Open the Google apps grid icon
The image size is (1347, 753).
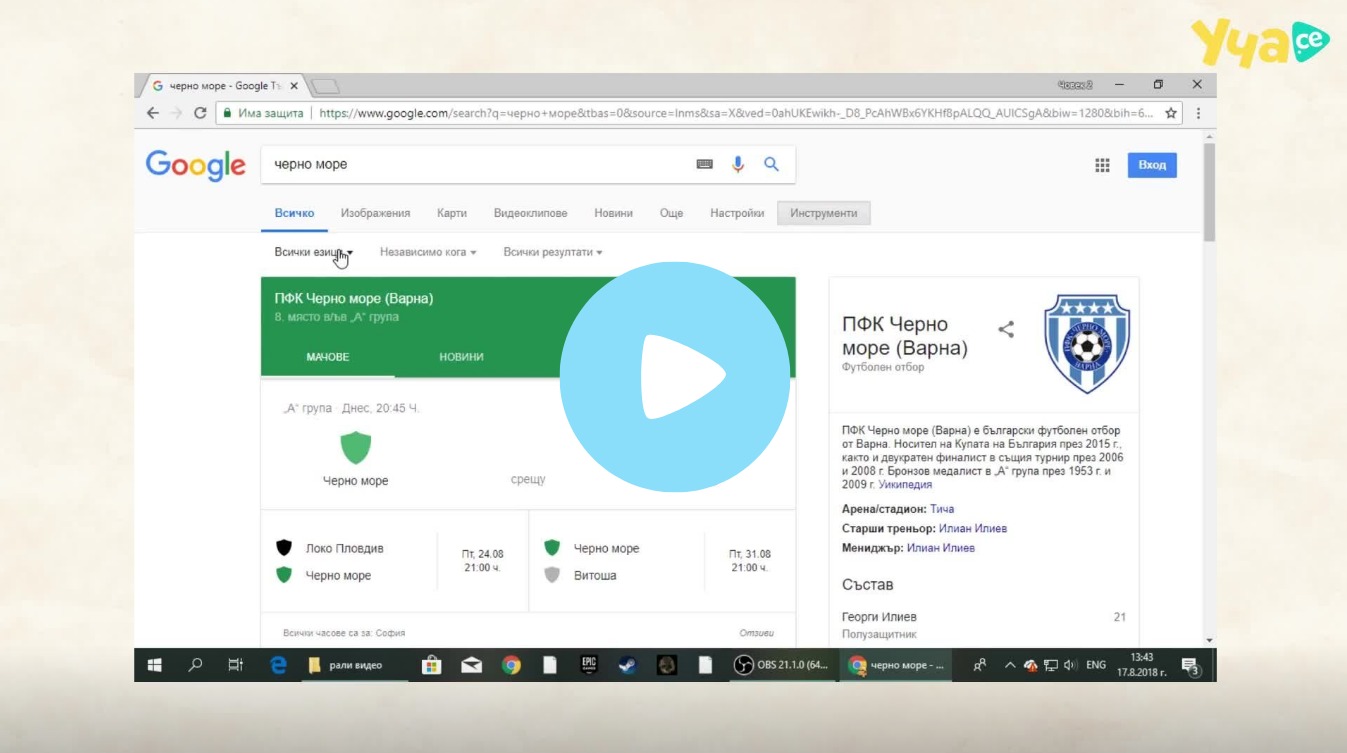point(1102,165)
